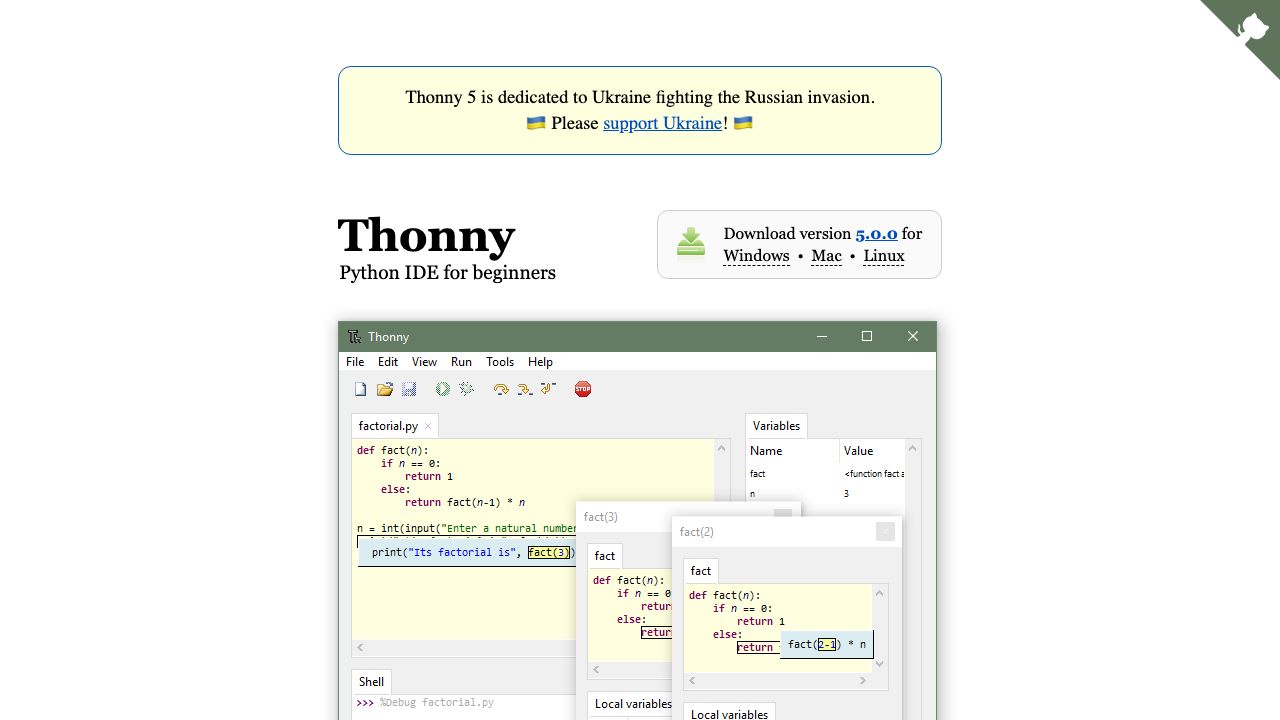Choose the Mac download link
1280x720 pixels.
826,256
